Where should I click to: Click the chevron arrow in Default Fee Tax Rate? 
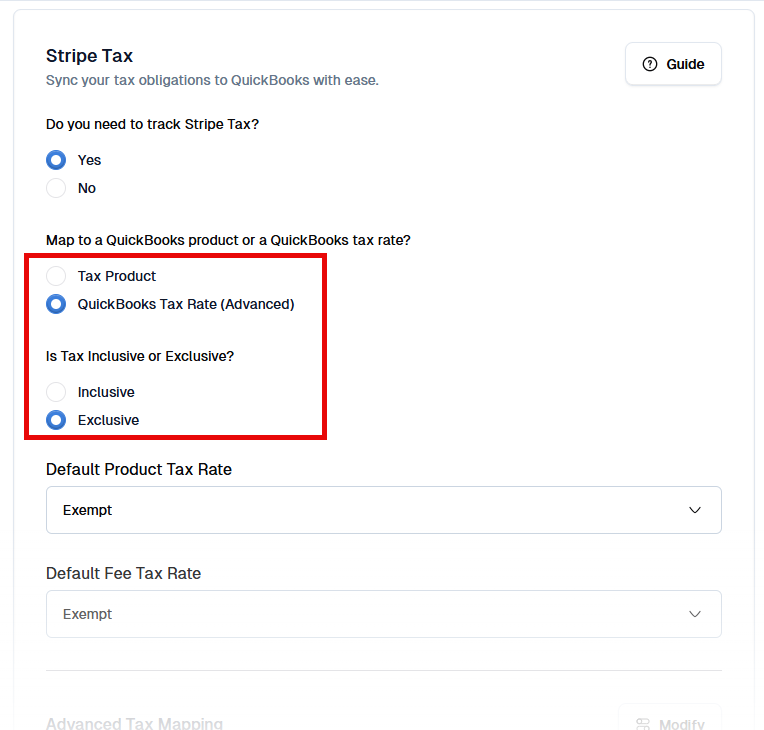click(x=695, y=614)
